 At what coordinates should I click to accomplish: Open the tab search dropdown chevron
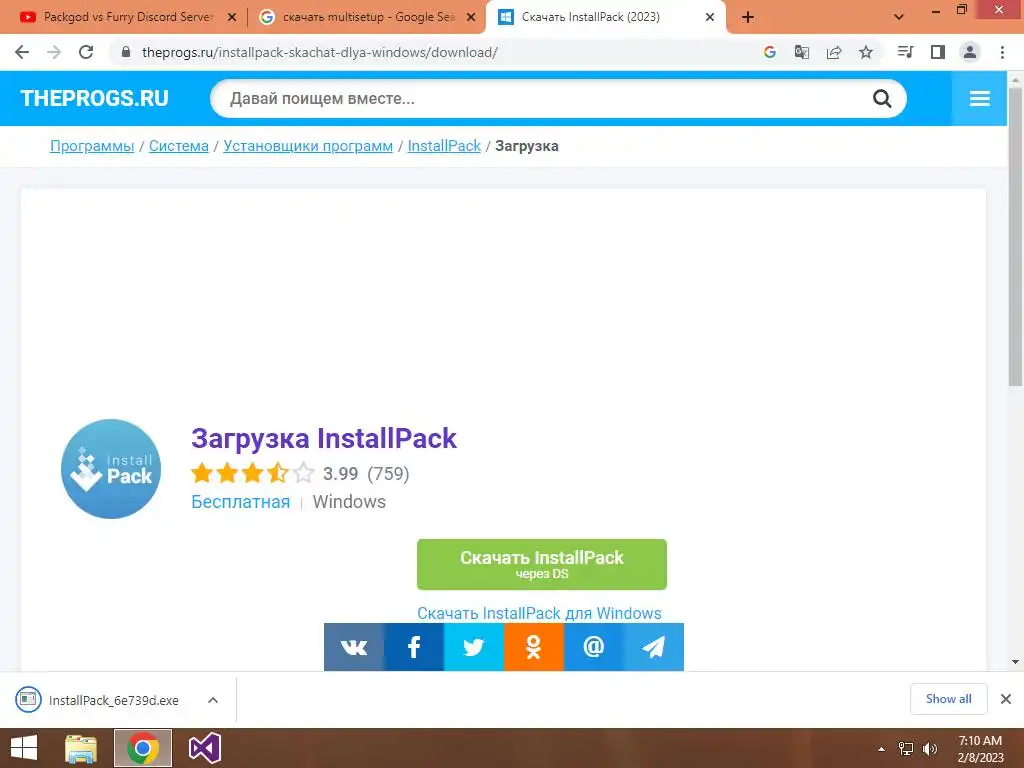click(x=899, y=17)
